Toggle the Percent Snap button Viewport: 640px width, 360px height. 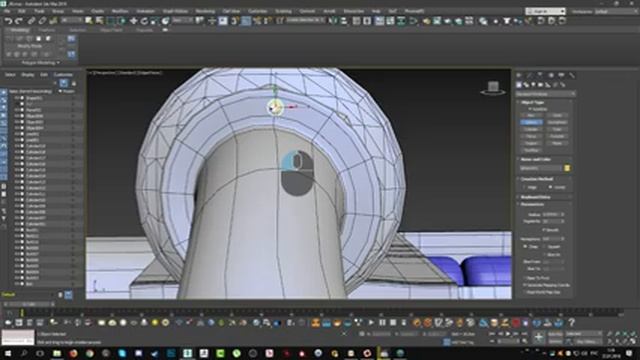tap(257, 21)
